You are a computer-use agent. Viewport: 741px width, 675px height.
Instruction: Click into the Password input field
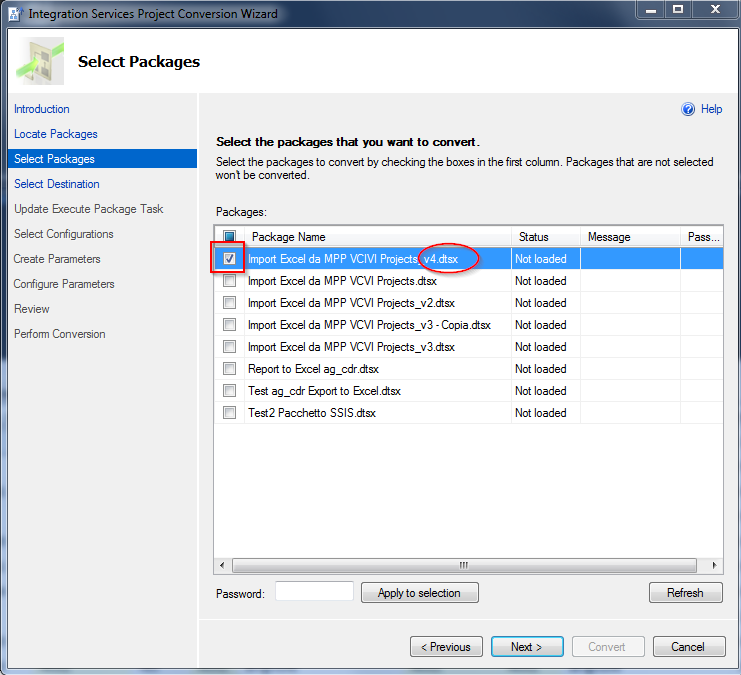pyautogui.click(x=314, y=591)
